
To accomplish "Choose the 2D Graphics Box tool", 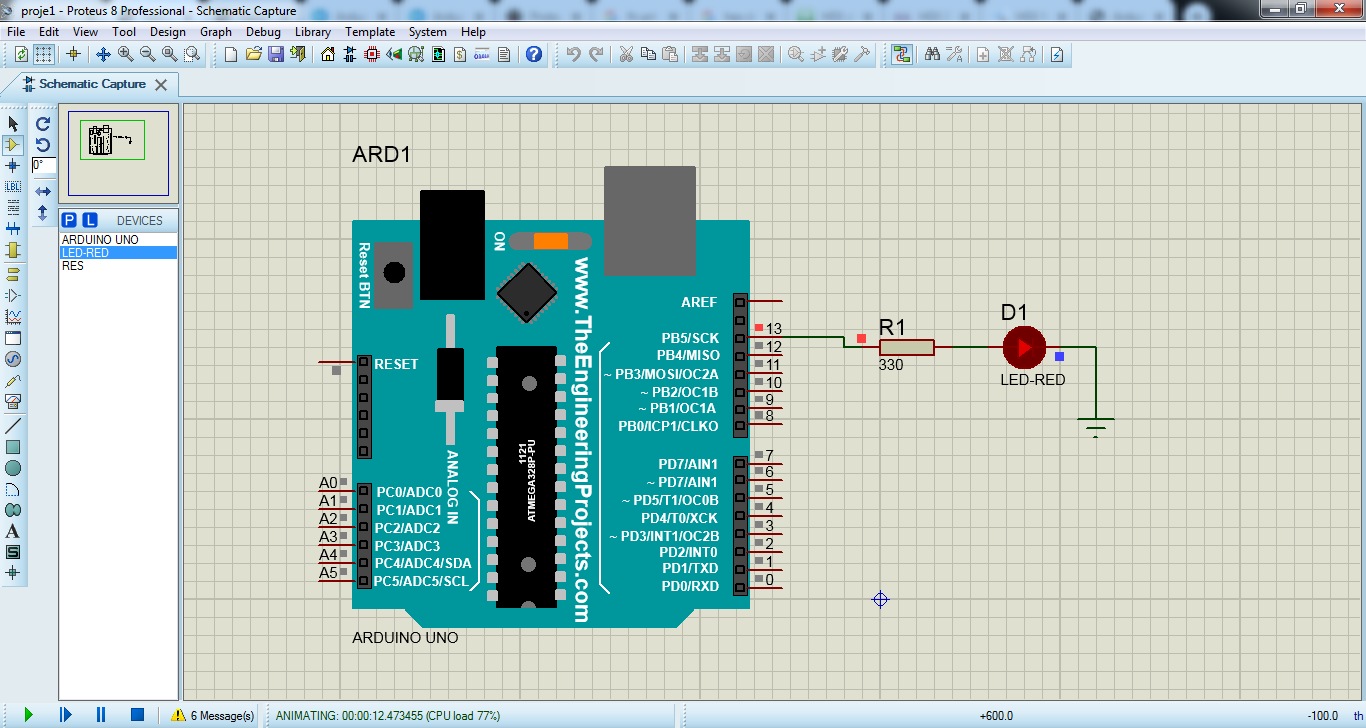I will pyautogui.click(x=13, y=447).
